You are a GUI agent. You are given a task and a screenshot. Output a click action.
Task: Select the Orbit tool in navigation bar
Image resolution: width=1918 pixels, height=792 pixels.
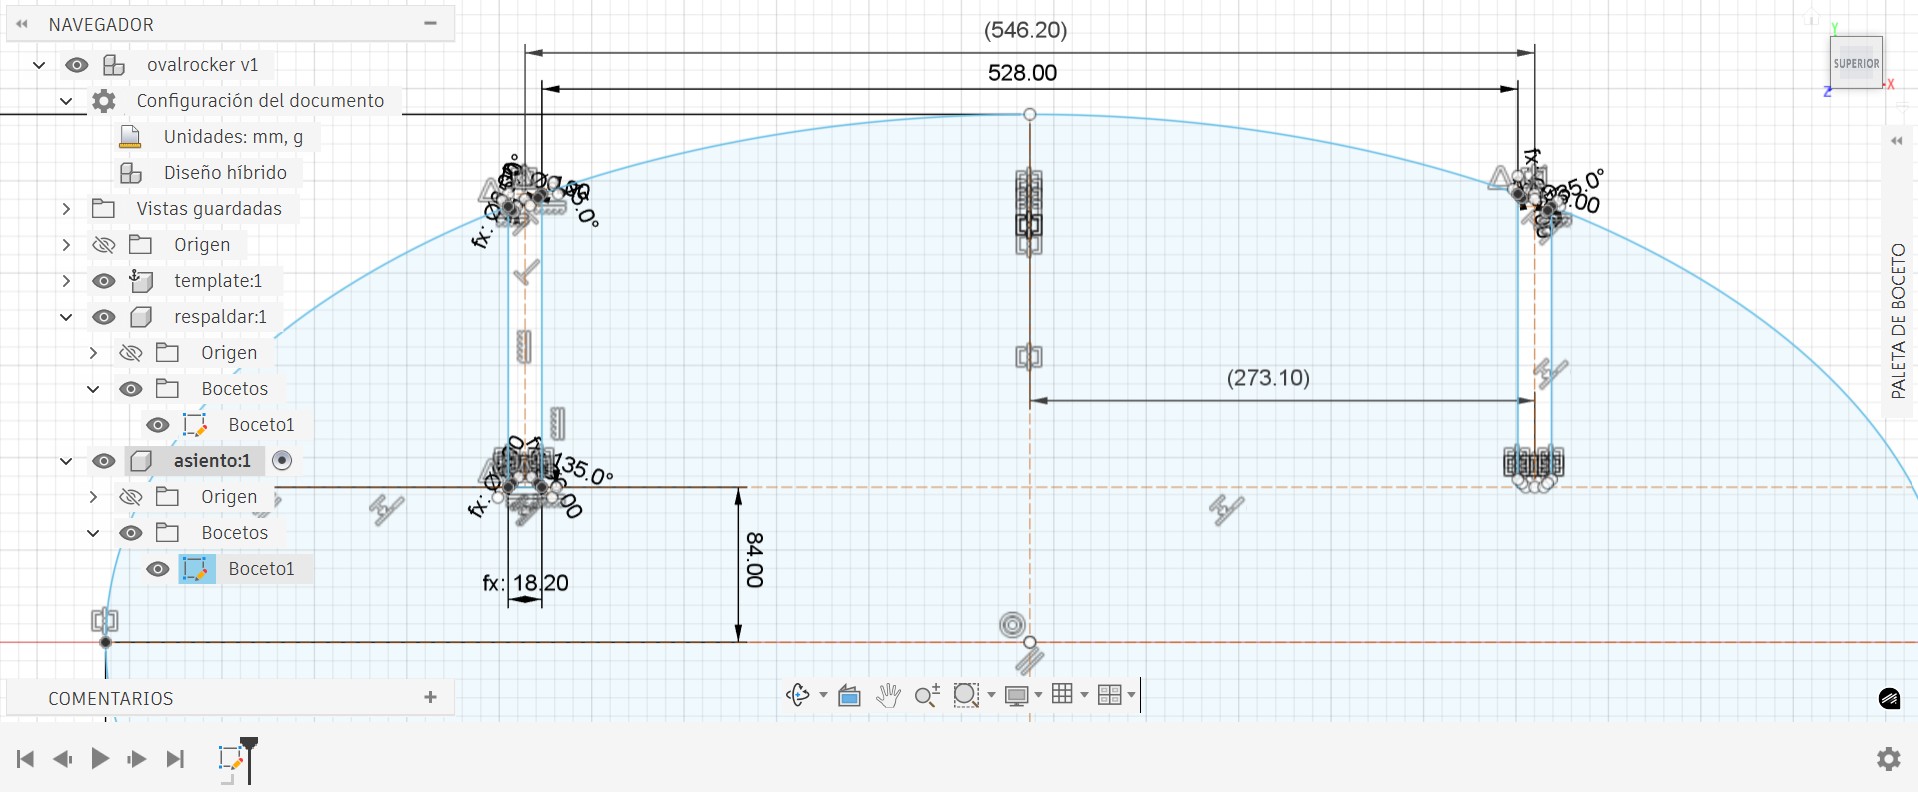[x=797, y=695]
